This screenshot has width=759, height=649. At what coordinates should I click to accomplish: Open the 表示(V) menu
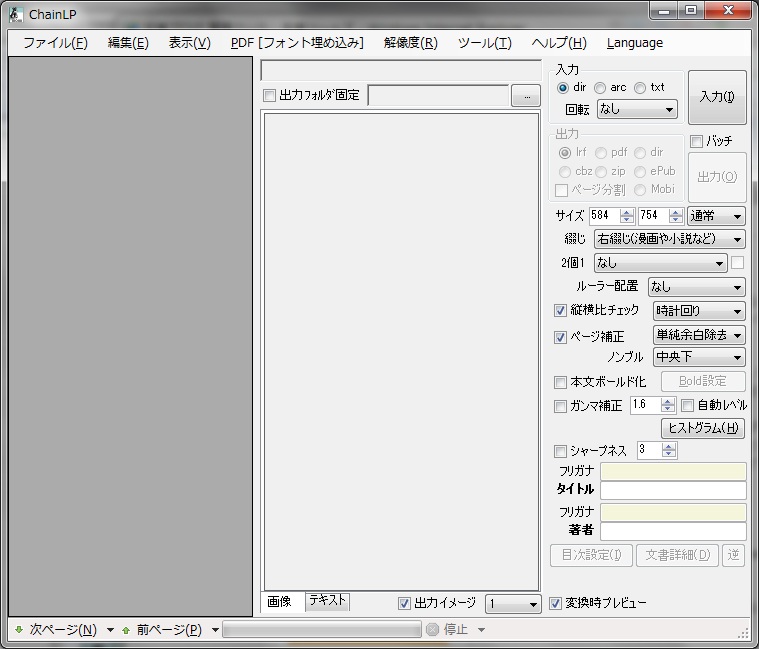pos(189,43)
